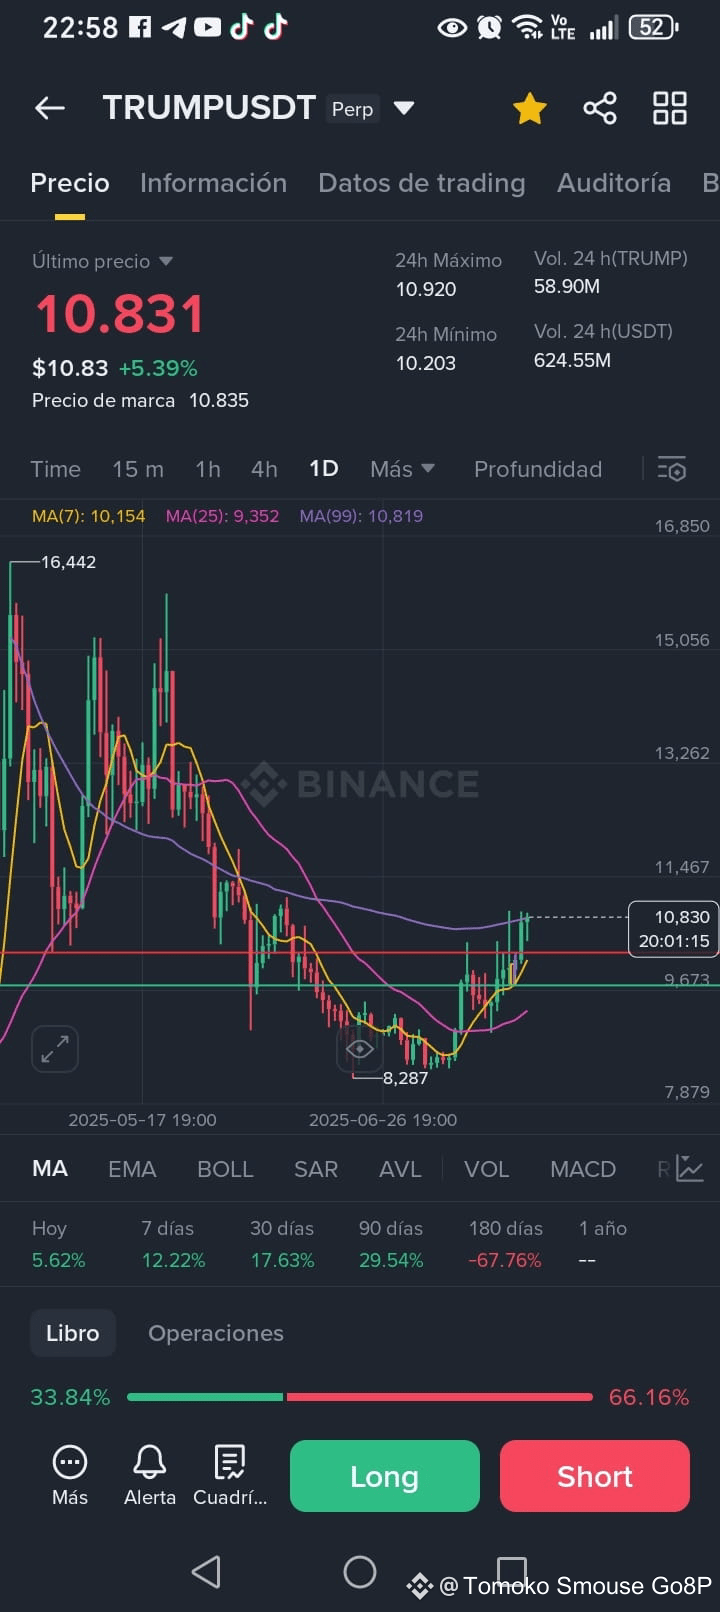Open the four-square grid menu icon
The width and height of the screenshot is (720, 1612).
(670, 108)
